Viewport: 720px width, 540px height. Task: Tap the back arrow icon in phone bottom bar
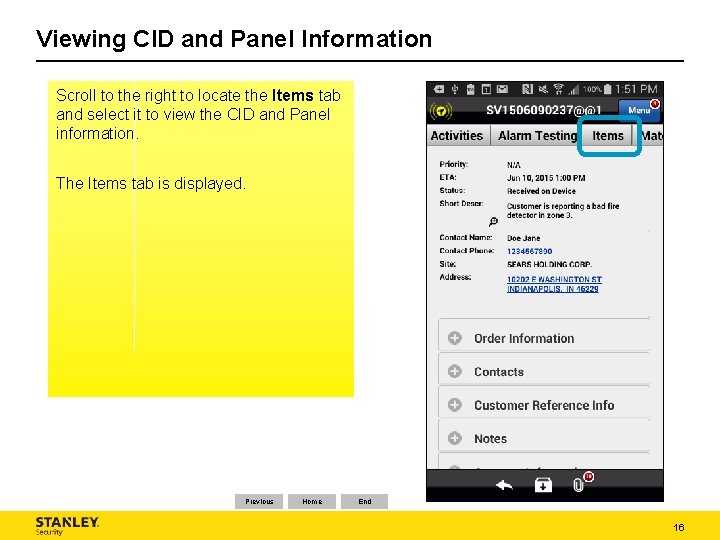click(504, 485)
